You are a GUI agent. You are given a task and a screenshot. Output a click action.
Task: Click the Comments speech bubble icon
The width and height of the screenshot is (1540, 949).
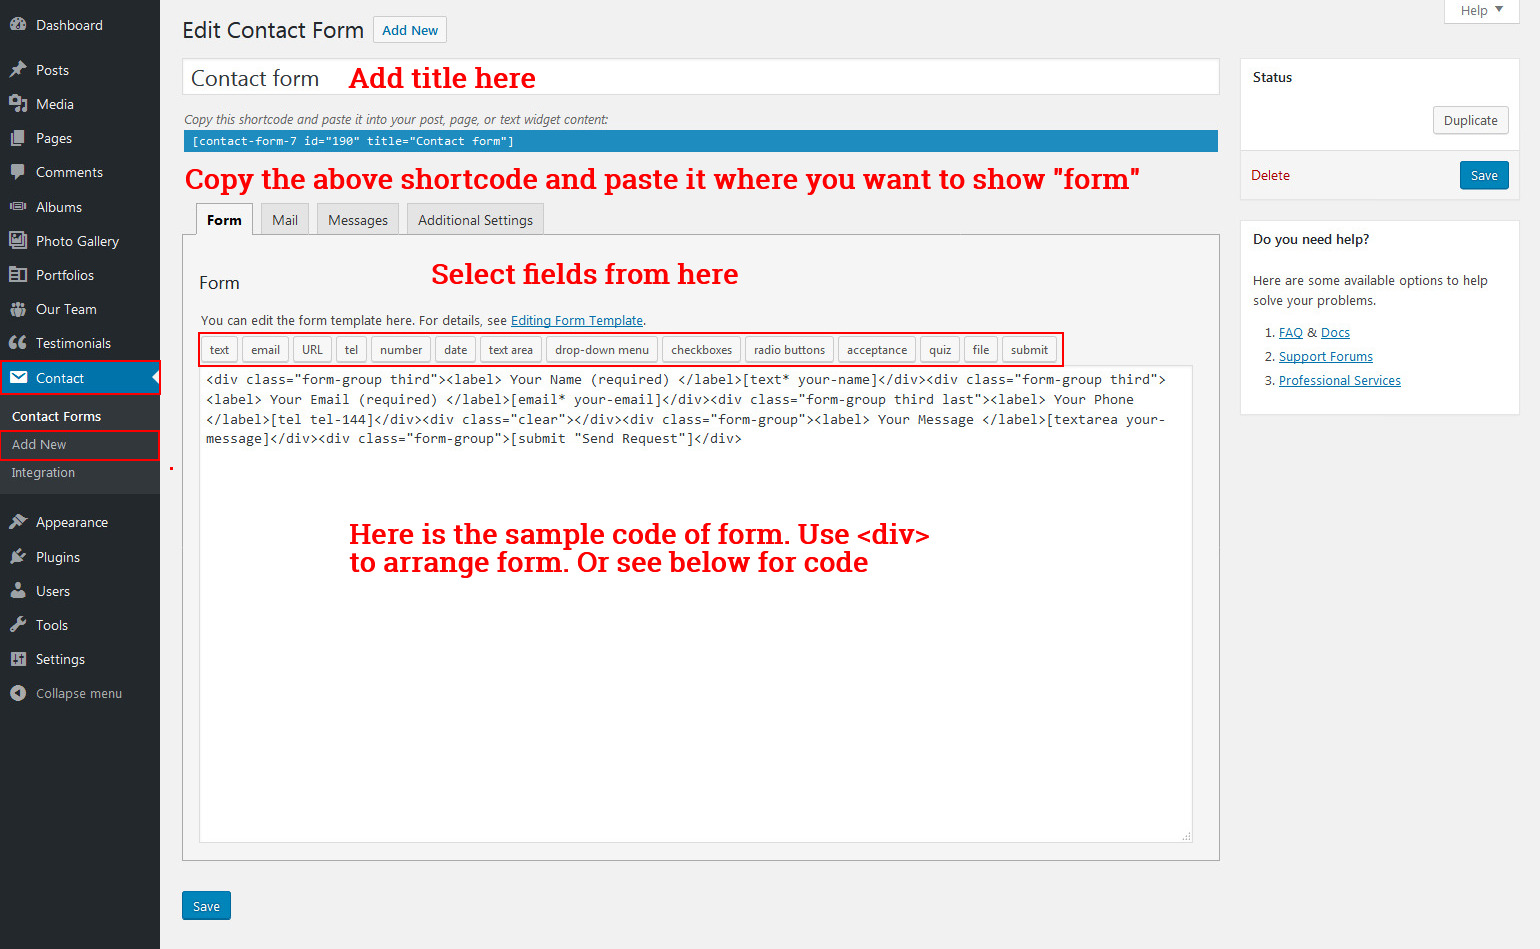(18, 172)
